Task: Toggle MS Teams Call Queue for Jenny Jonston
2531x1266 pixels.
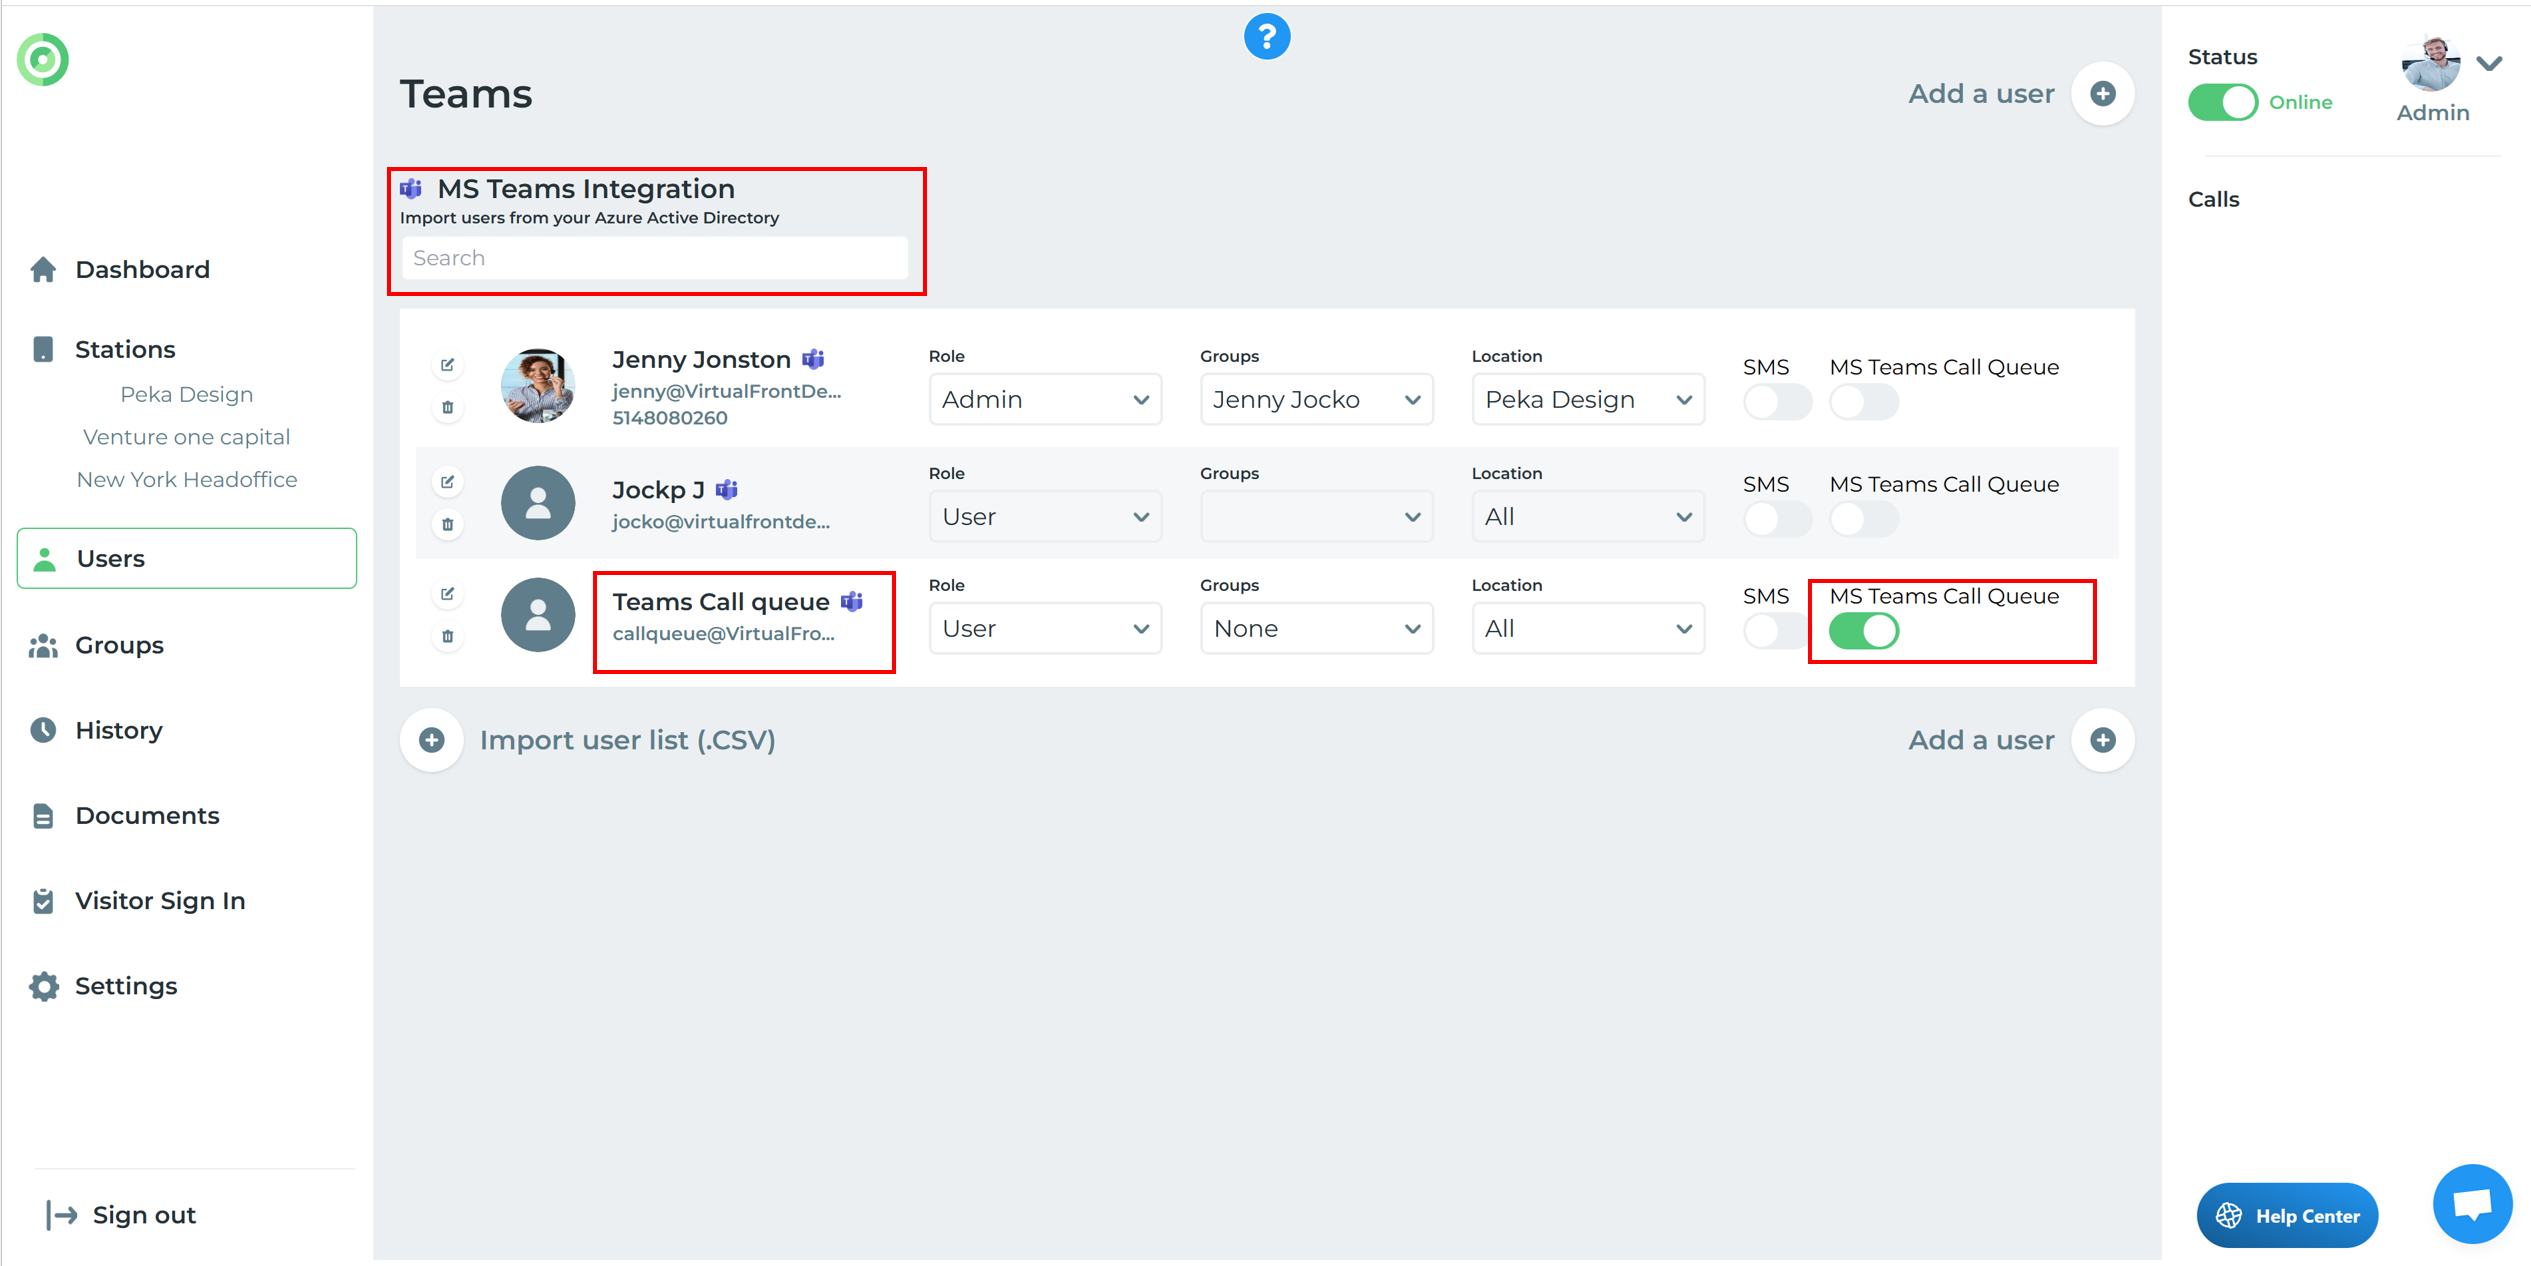Action: 1864,402
